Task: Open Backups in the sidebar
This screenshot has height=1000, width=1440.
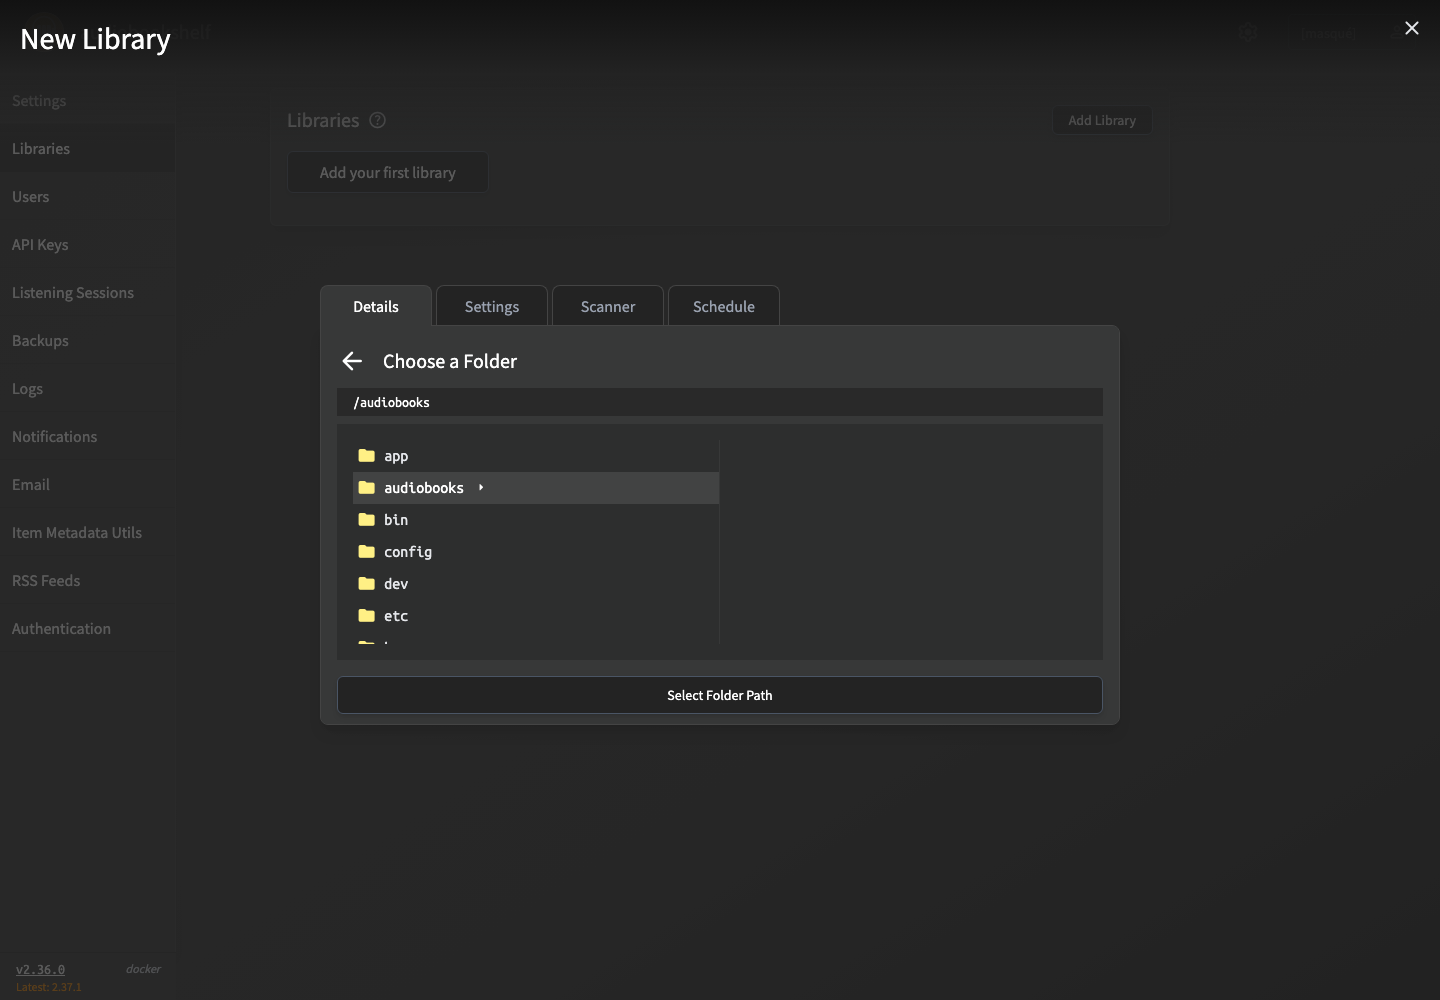Action: [88, 340]
